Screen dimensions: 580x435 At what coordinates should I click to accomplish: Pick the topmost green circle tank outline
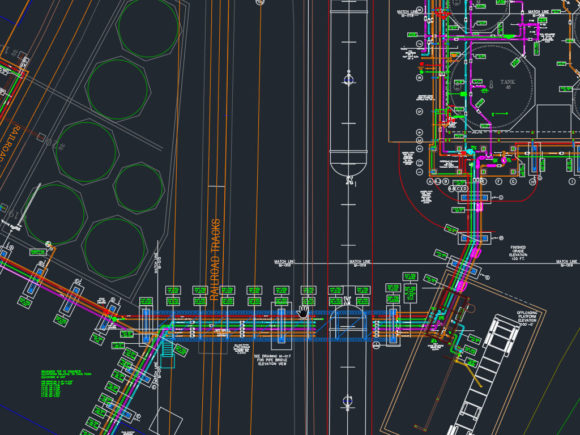pyautogui.click(x=149, y=28)
